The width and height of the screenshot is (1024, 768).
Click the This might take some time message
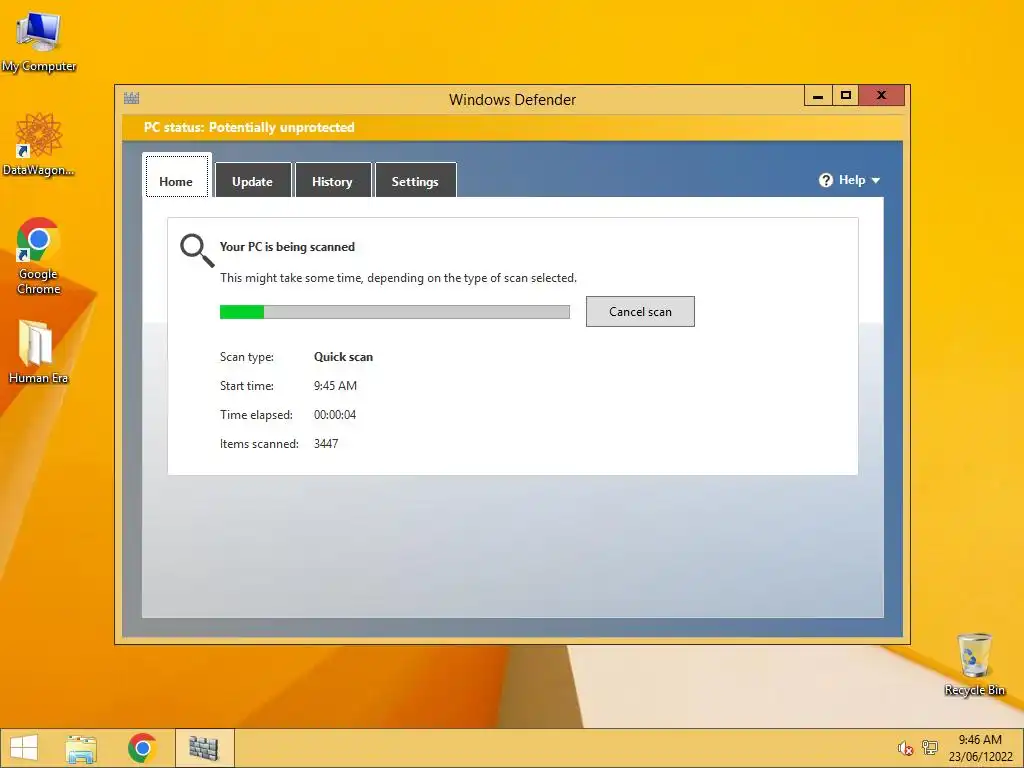(x=398, y=278)
